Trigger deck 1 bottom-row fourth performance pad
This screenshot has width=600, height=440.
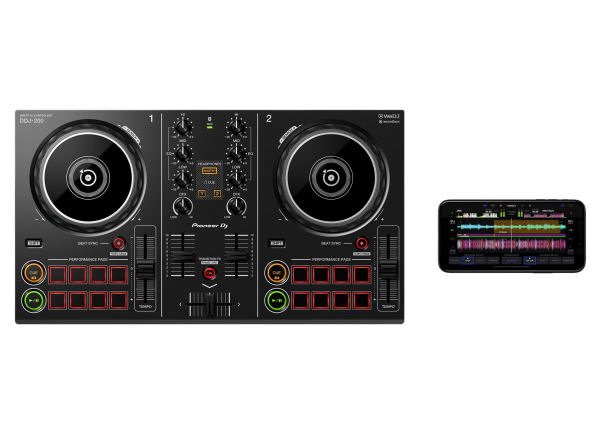118,300
